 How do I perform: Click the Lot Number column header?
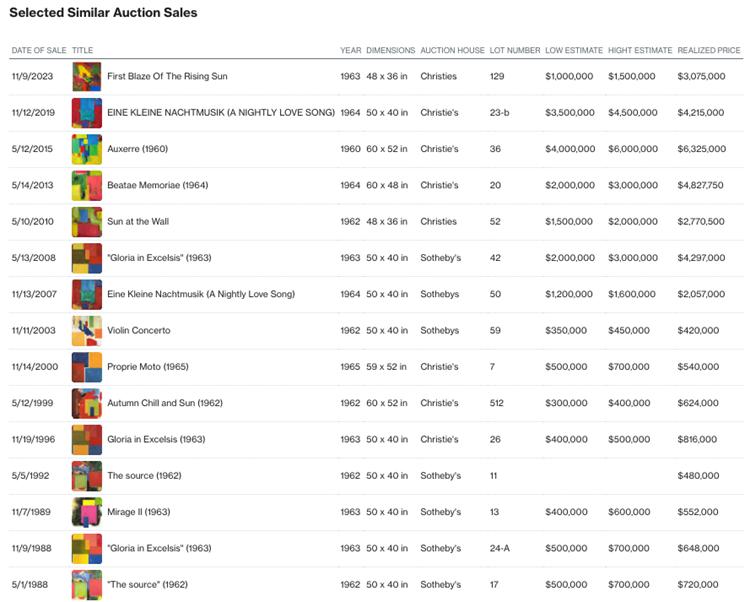coord(514,50)
